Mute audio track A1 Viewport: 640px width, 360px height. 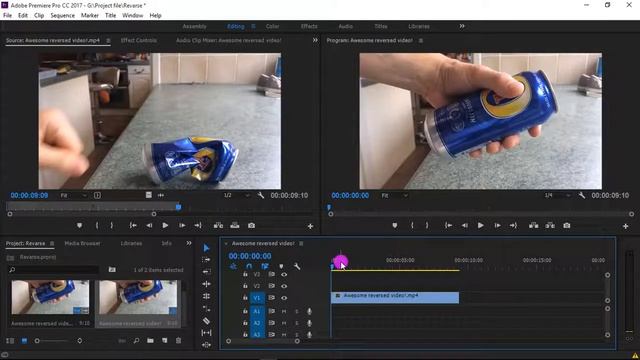coord(284,311)
